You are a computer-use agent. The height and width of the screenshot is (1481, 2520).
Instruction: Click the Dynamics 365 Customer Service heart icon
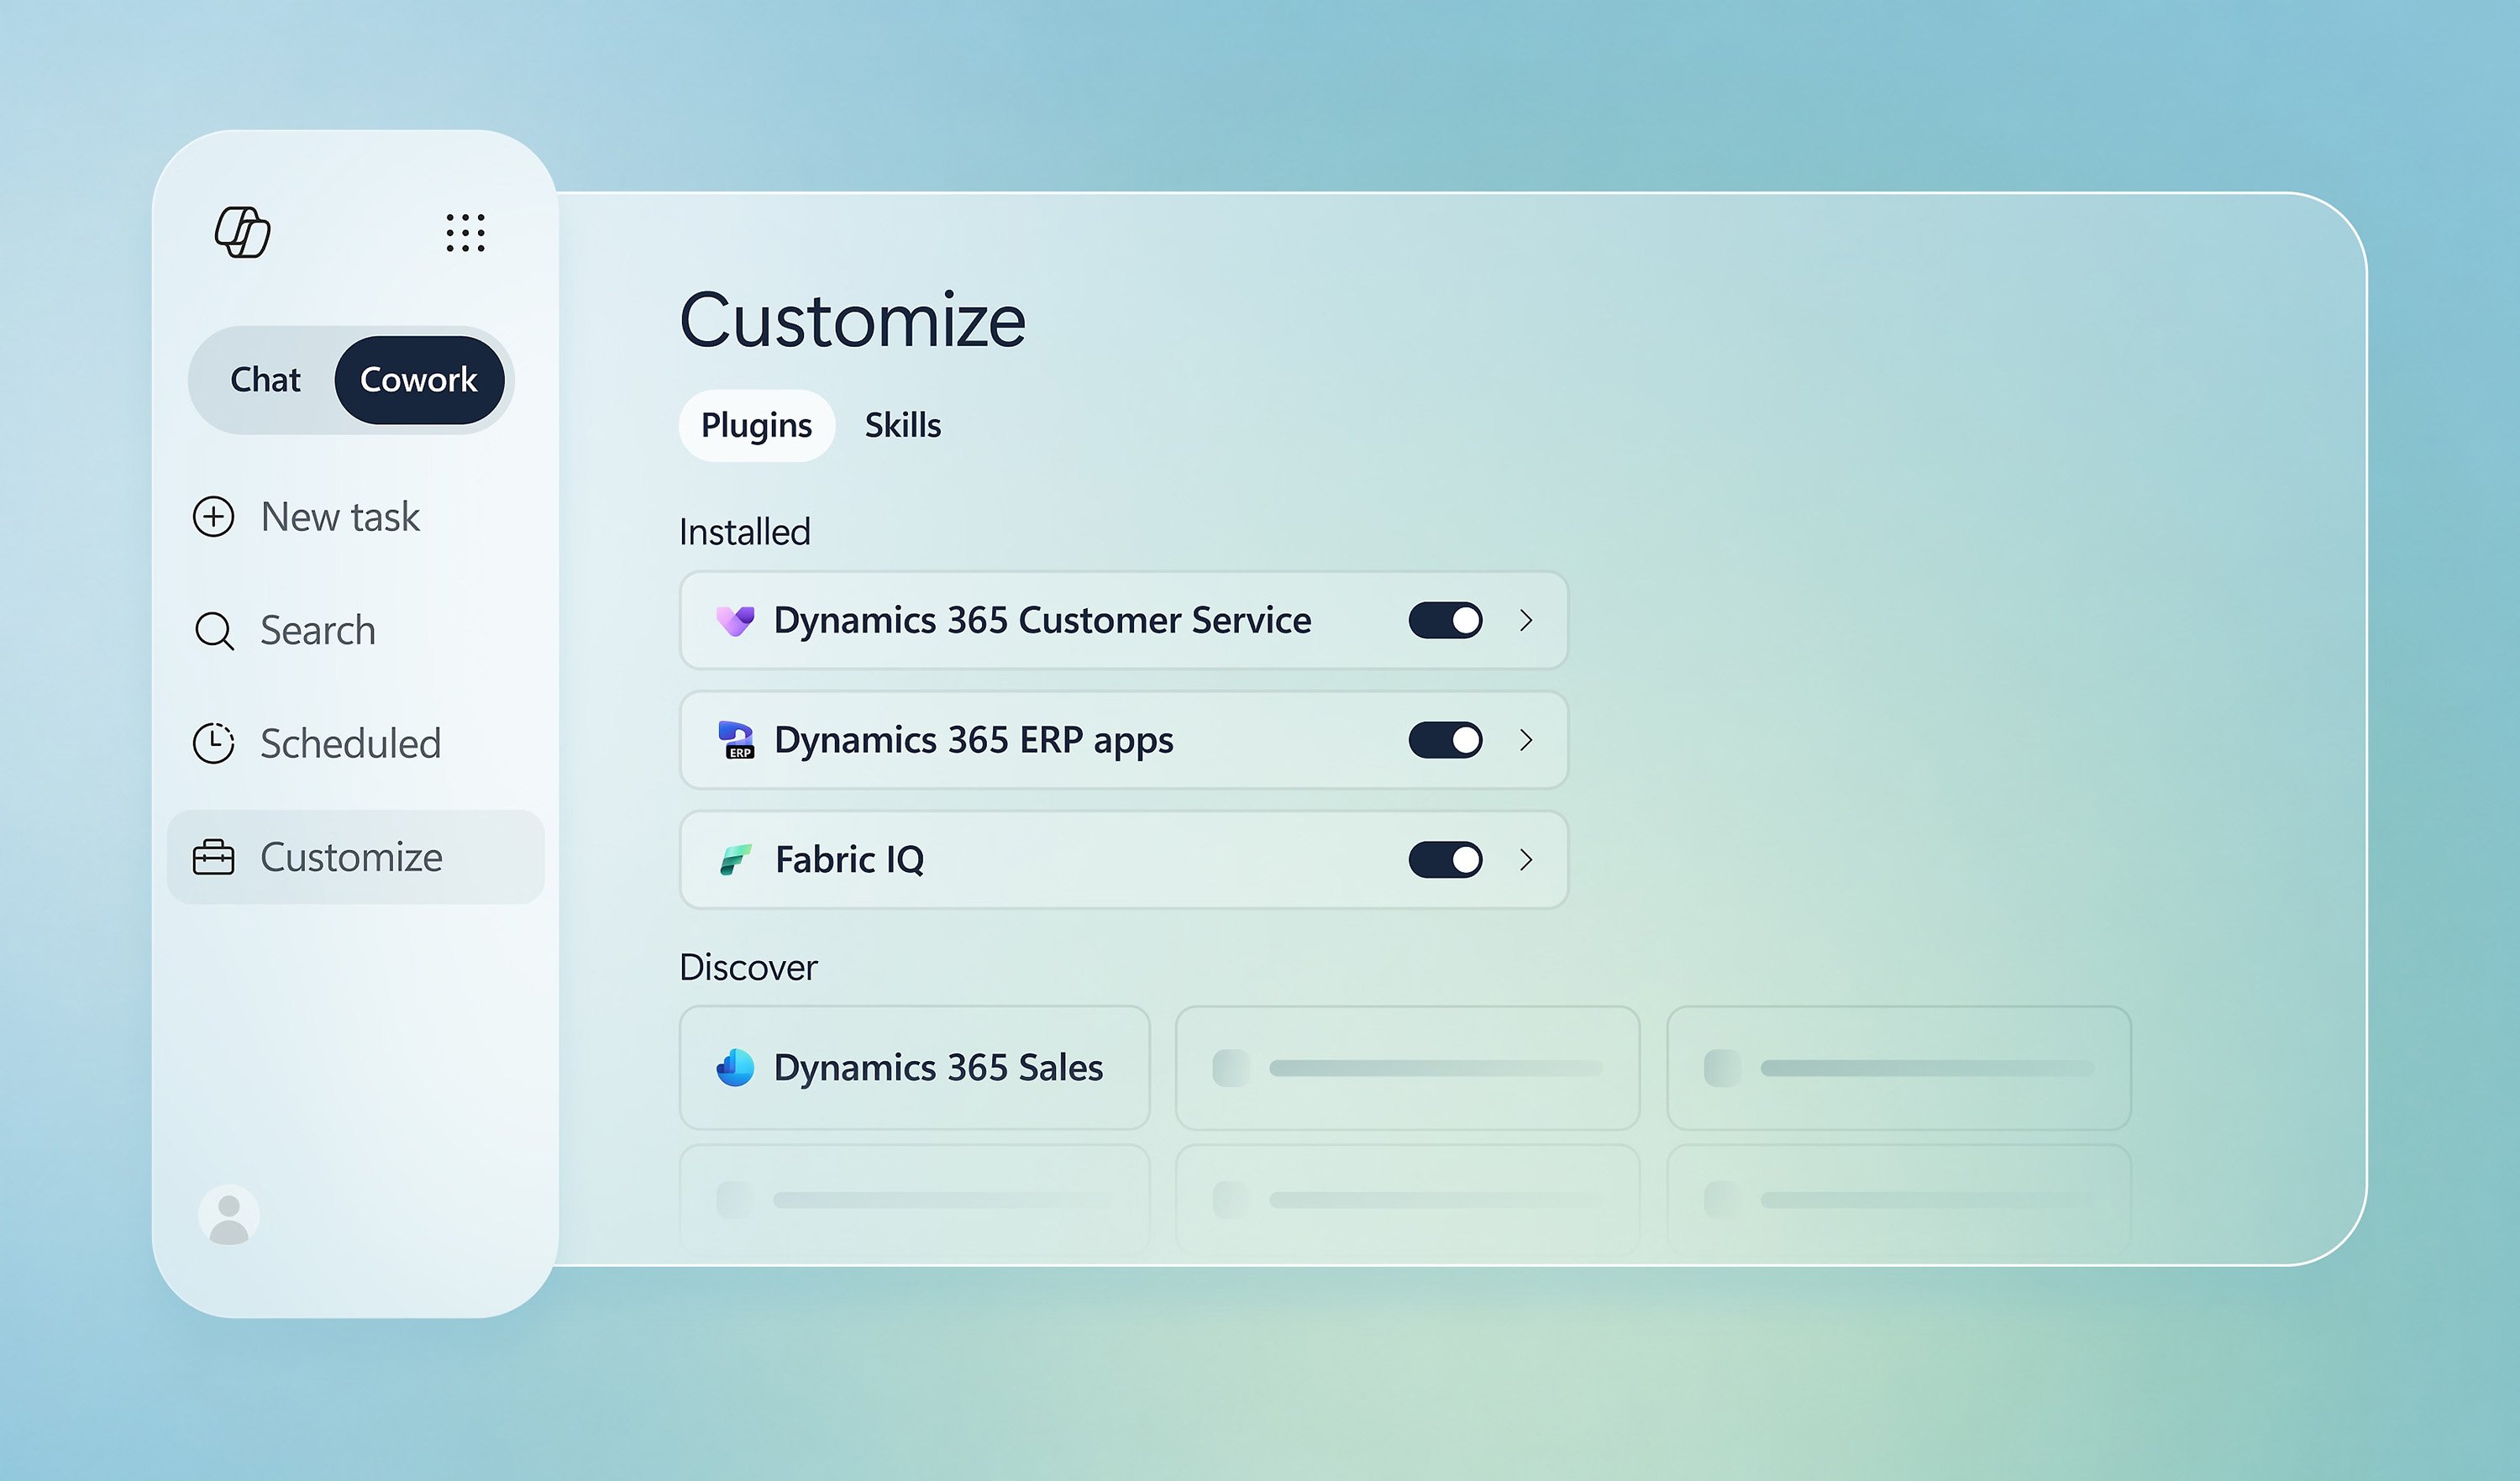pyautogui.click(x=735, y=620)
